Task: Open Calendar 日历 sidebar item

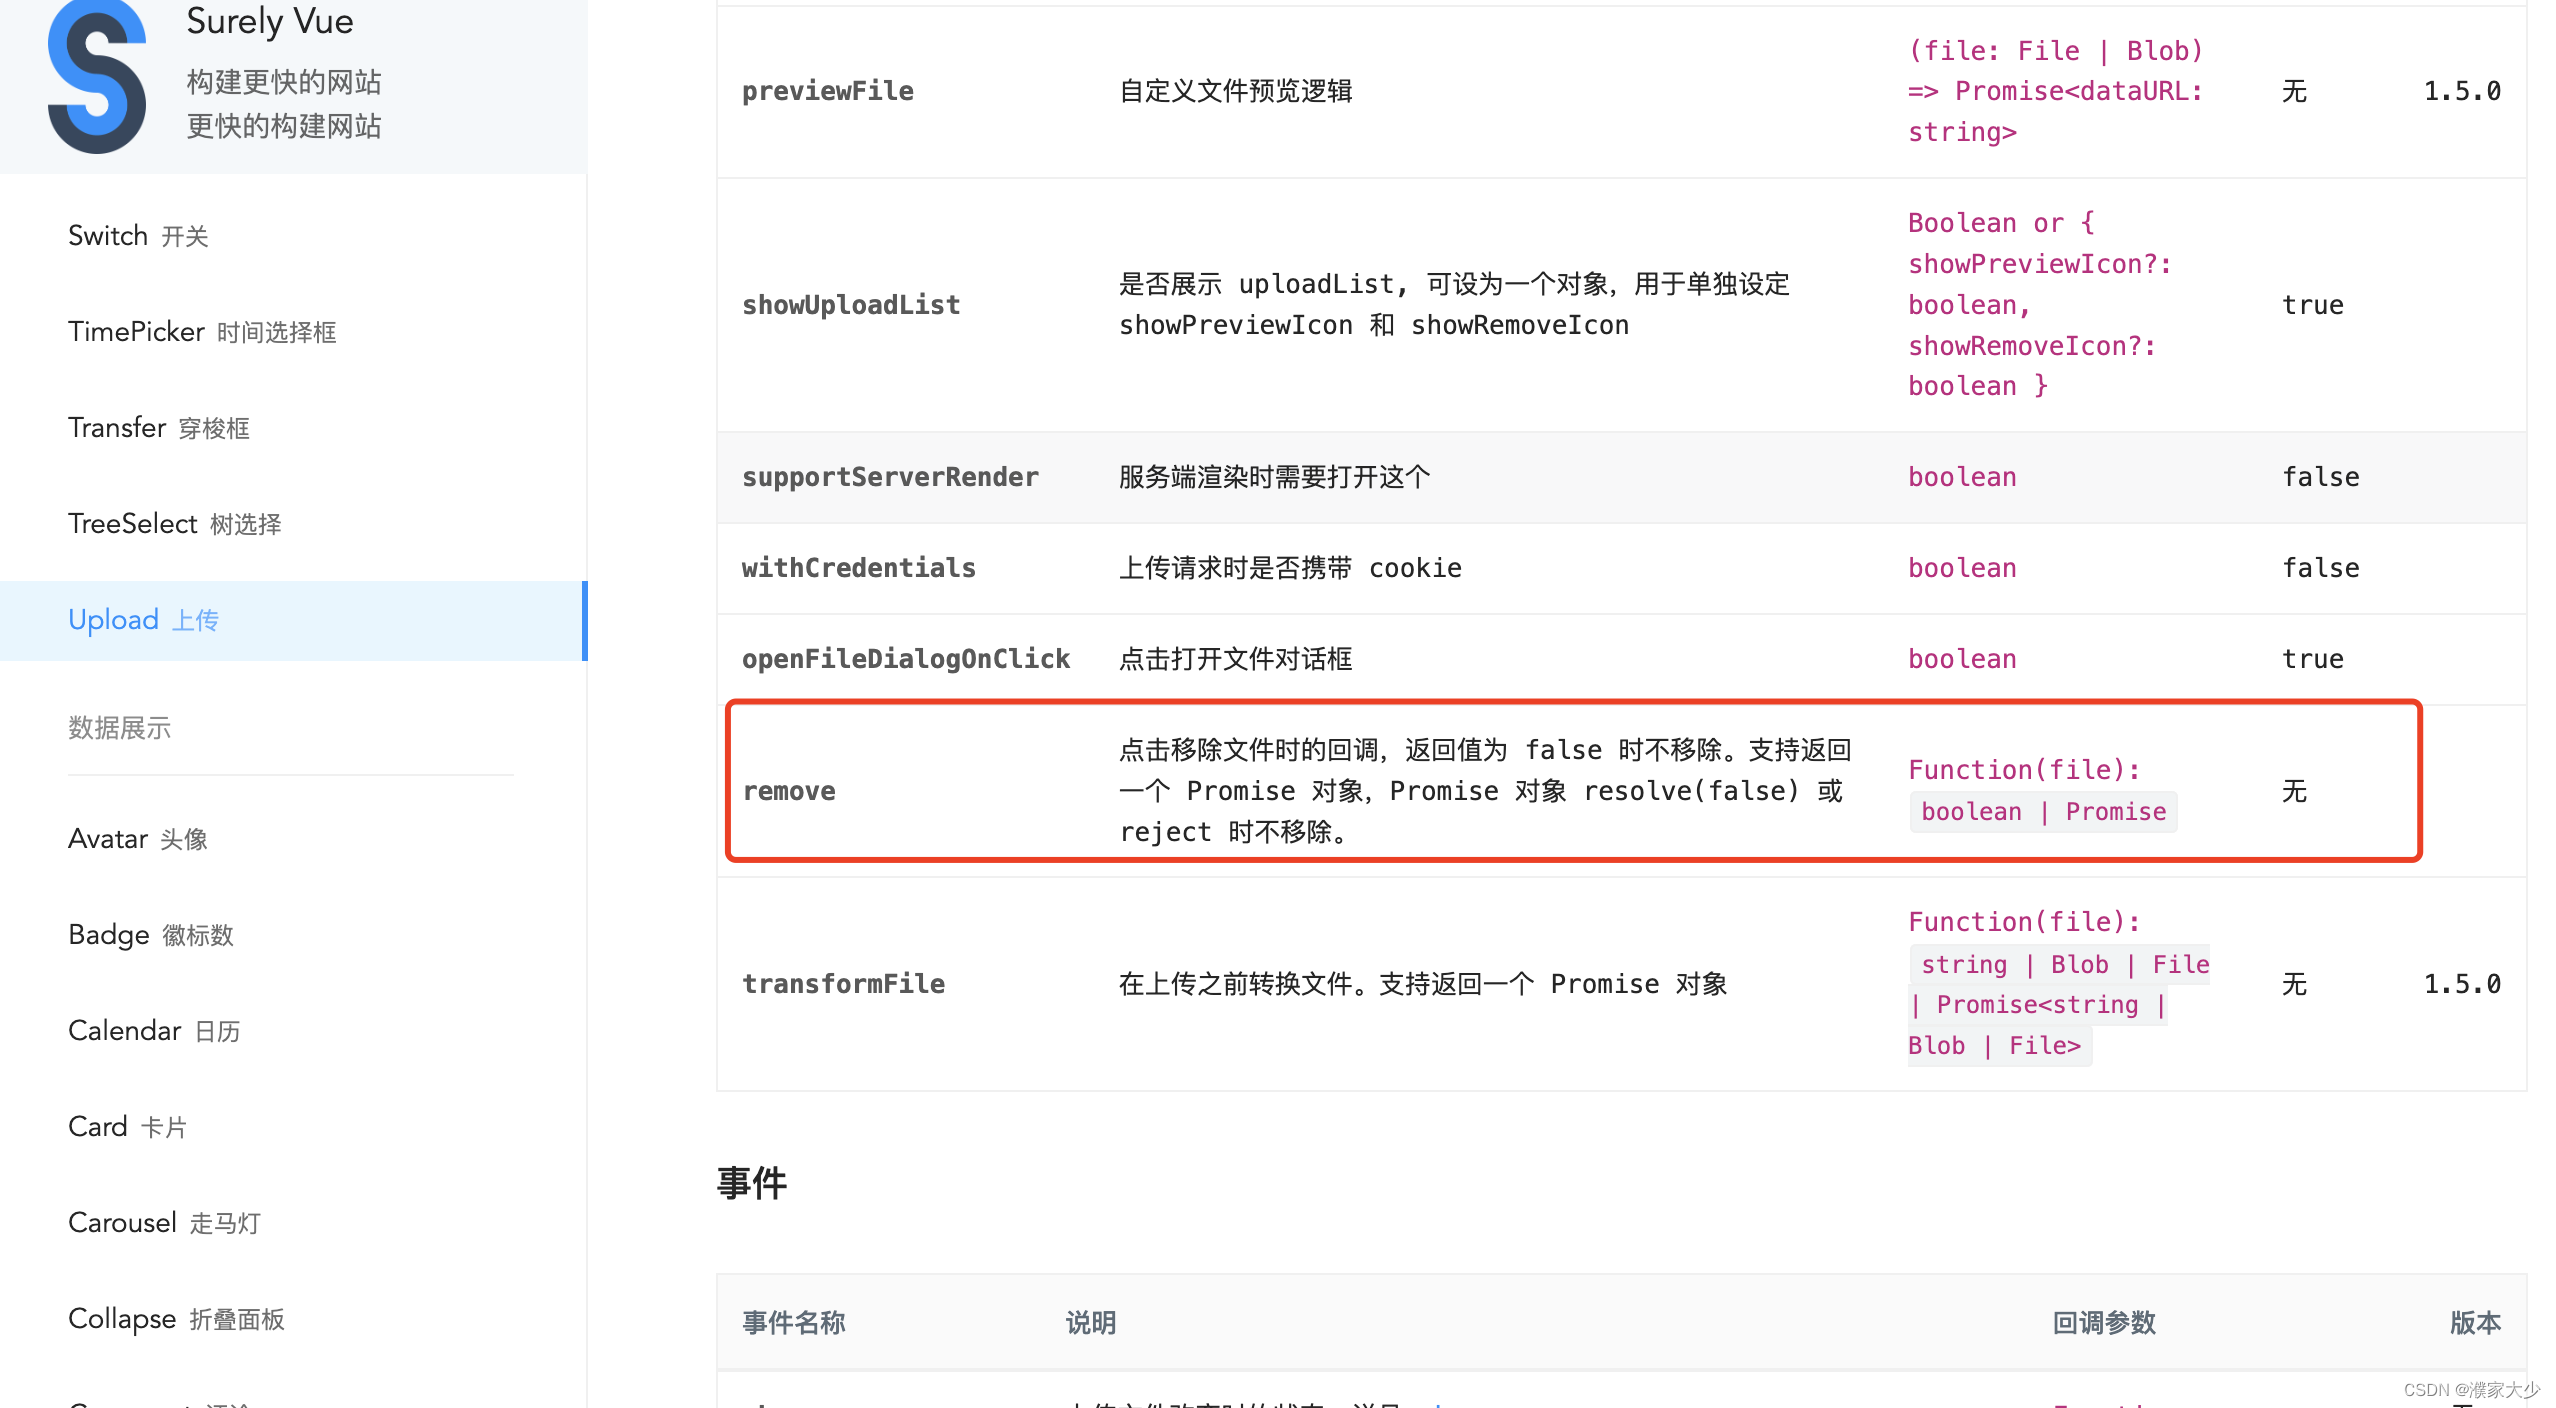Action: 154,1031
